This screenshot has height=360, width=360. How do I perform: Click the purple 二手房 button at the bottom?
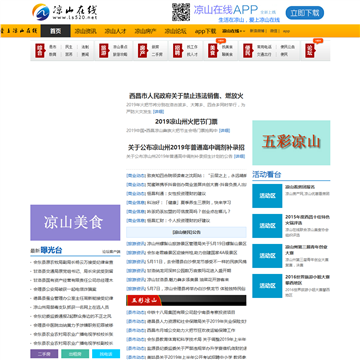tap(44, 354)
